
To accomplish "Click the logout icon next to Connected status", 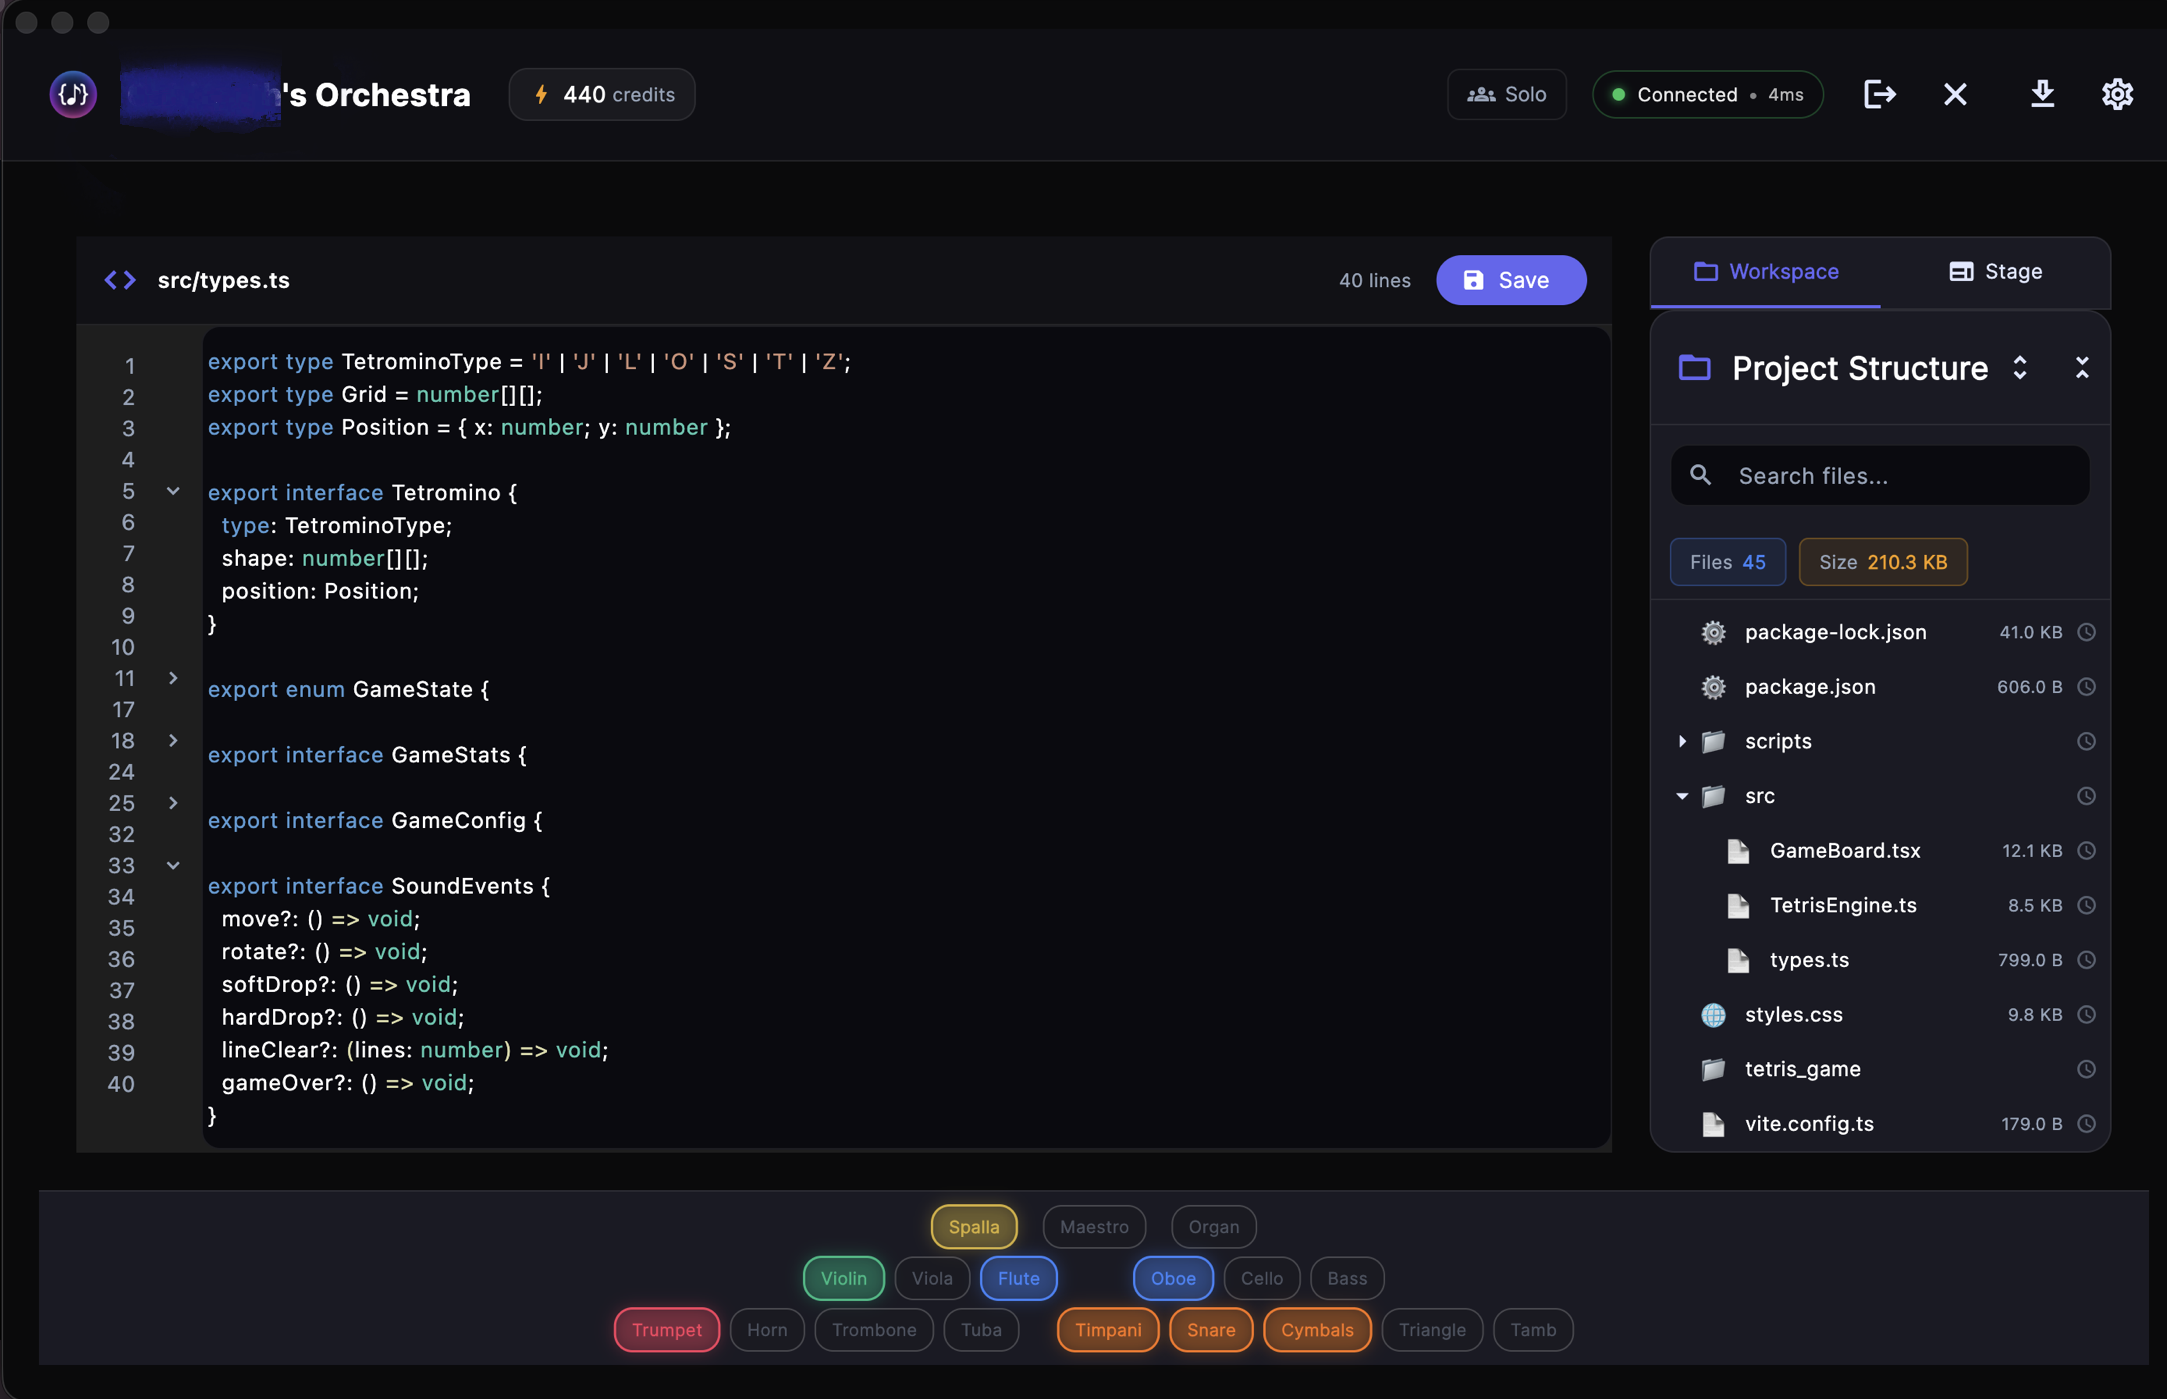I will click(x=1881, y=94).
